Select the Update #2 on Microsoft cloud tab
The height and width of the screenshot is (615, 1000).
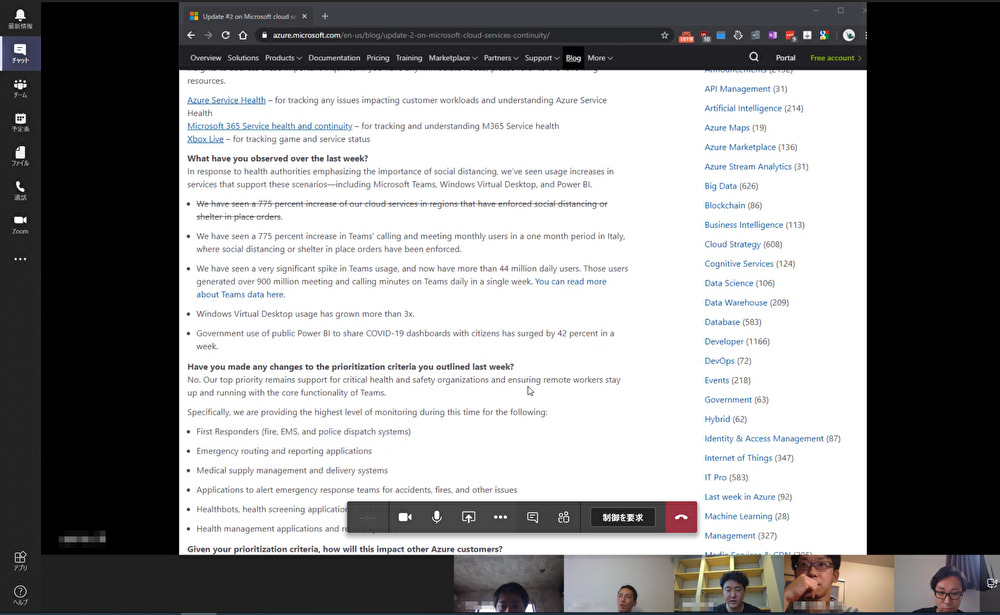coord(247,17)
